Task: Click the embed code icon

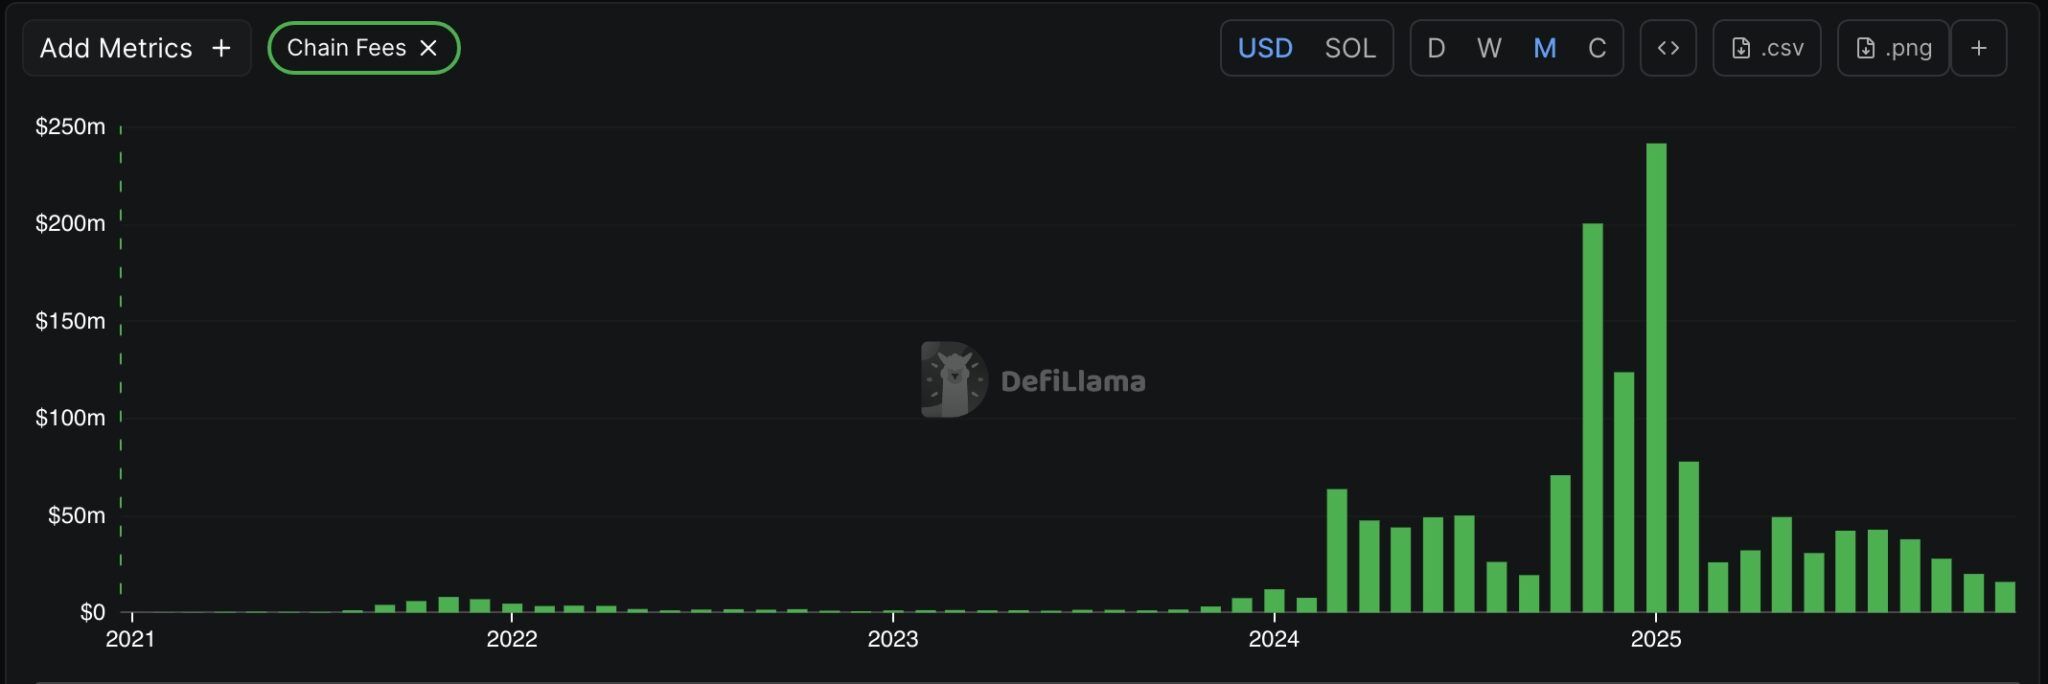Action: point(1668,48)
